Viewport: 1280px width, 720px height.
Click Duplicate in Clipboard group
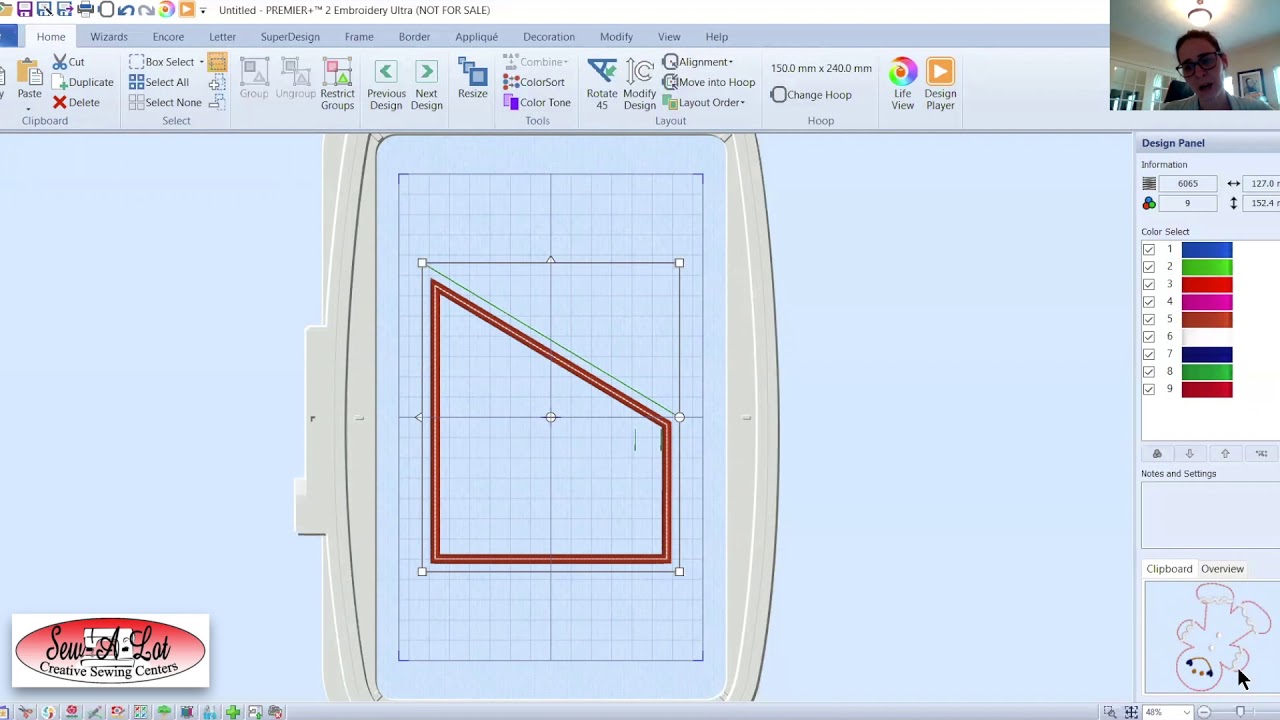[x=83, y=82]
